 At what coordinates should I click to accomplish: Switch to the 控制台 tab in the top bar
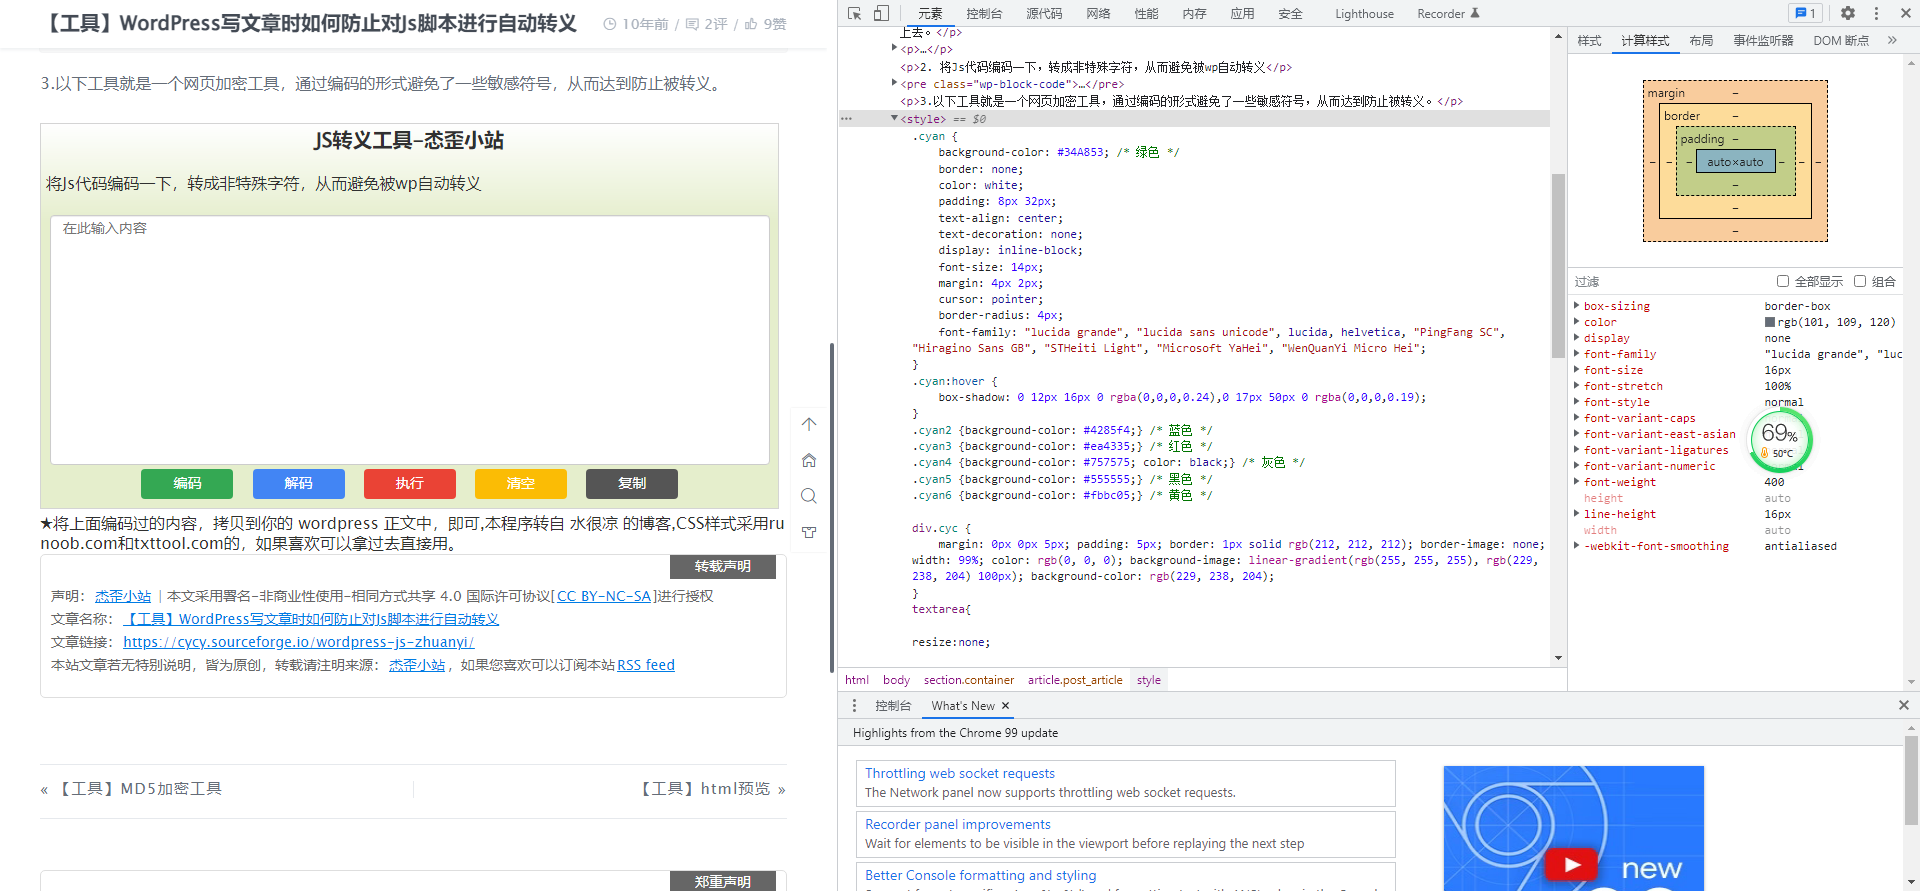coord(984,14)
